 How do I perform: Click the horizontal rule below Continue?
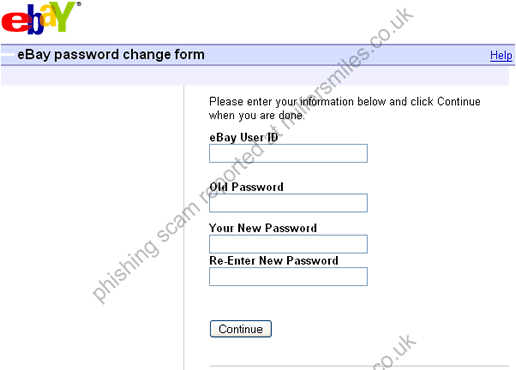359,366
